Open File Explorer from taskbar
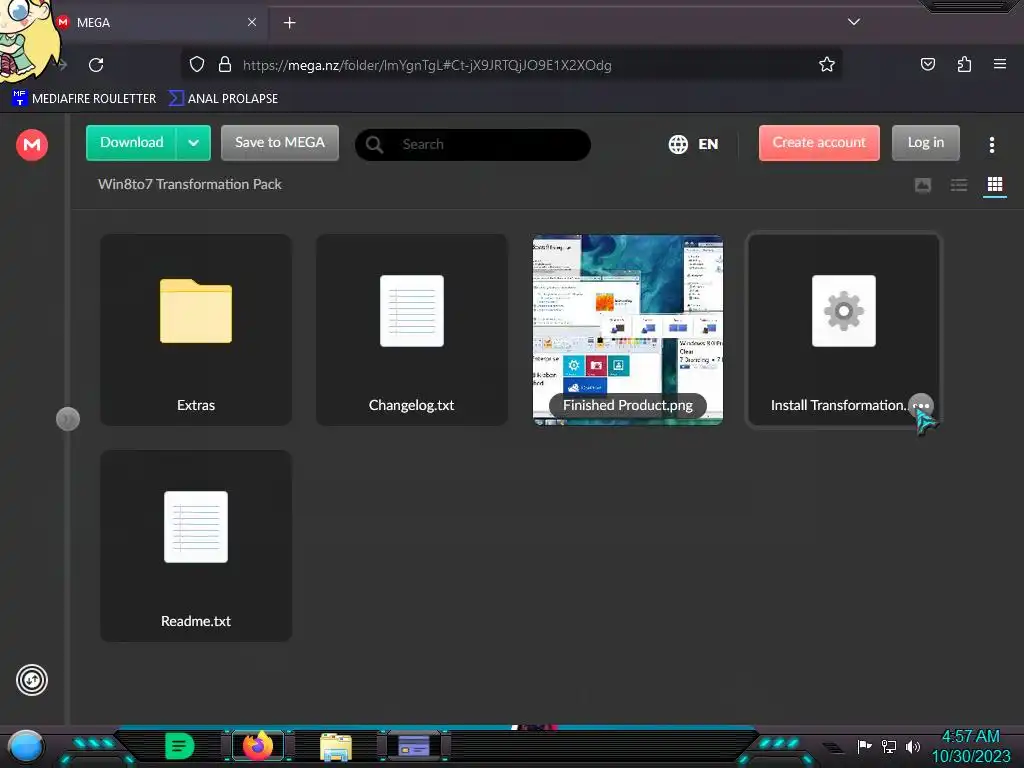This screenshot has width=1024, height=768. click(336, 746)
